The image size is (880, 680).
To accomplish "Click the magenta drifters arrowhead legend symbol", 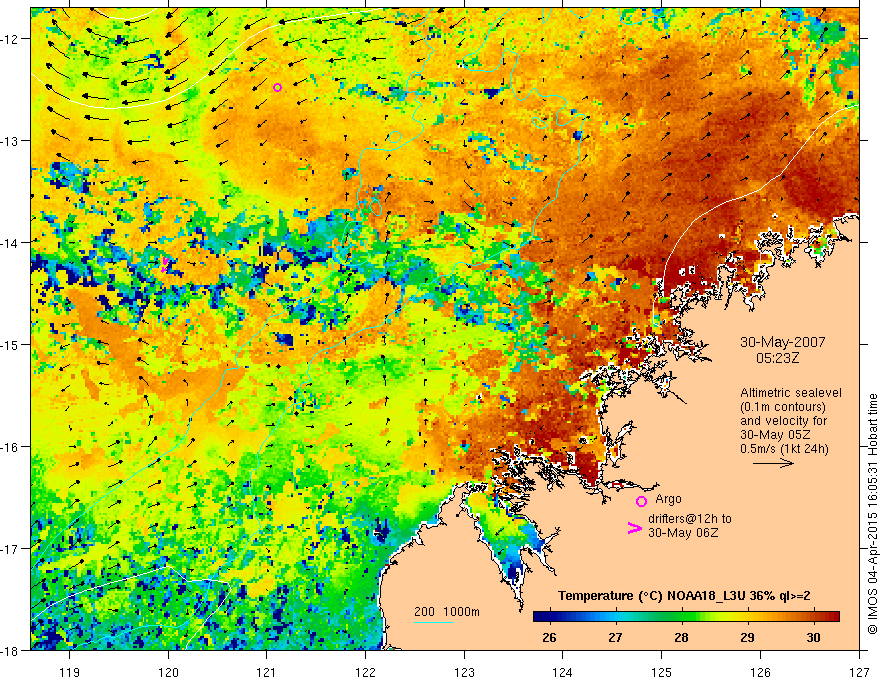I will (x=634, y=527).
